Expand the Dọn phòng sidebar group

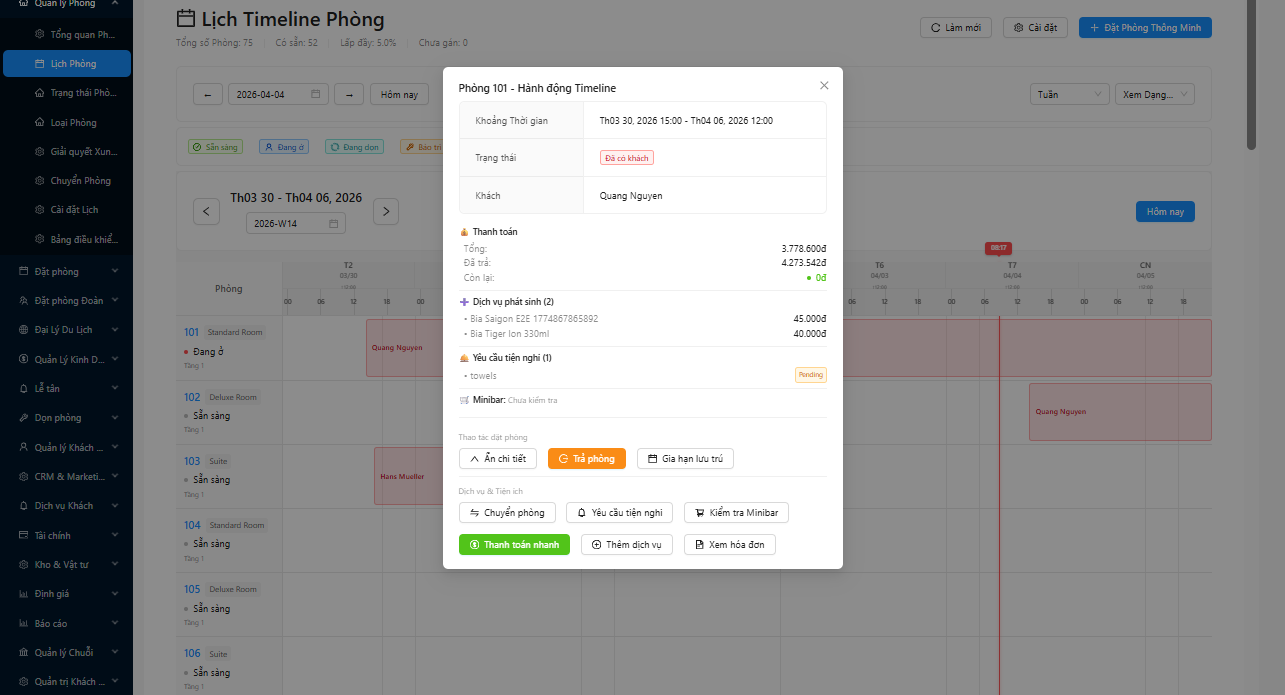tap(67, 417)
